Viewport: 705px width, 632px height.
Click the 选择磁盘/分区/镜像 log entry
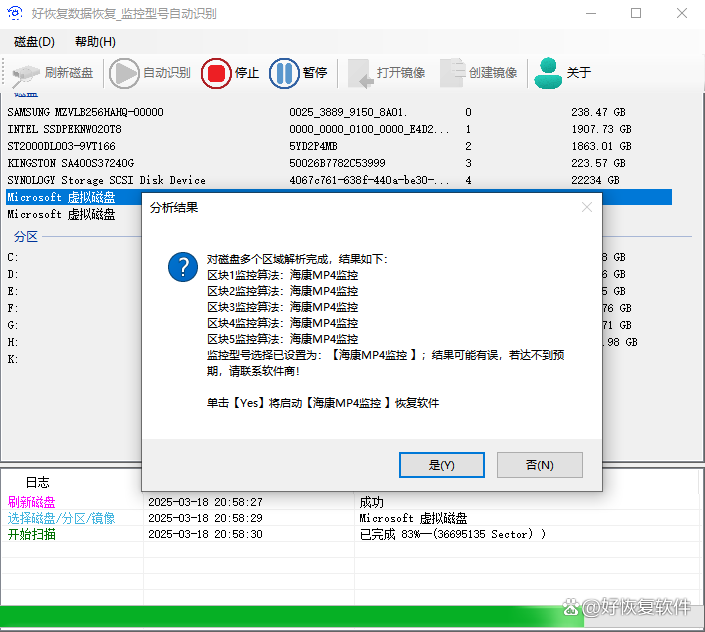[62, 518]
